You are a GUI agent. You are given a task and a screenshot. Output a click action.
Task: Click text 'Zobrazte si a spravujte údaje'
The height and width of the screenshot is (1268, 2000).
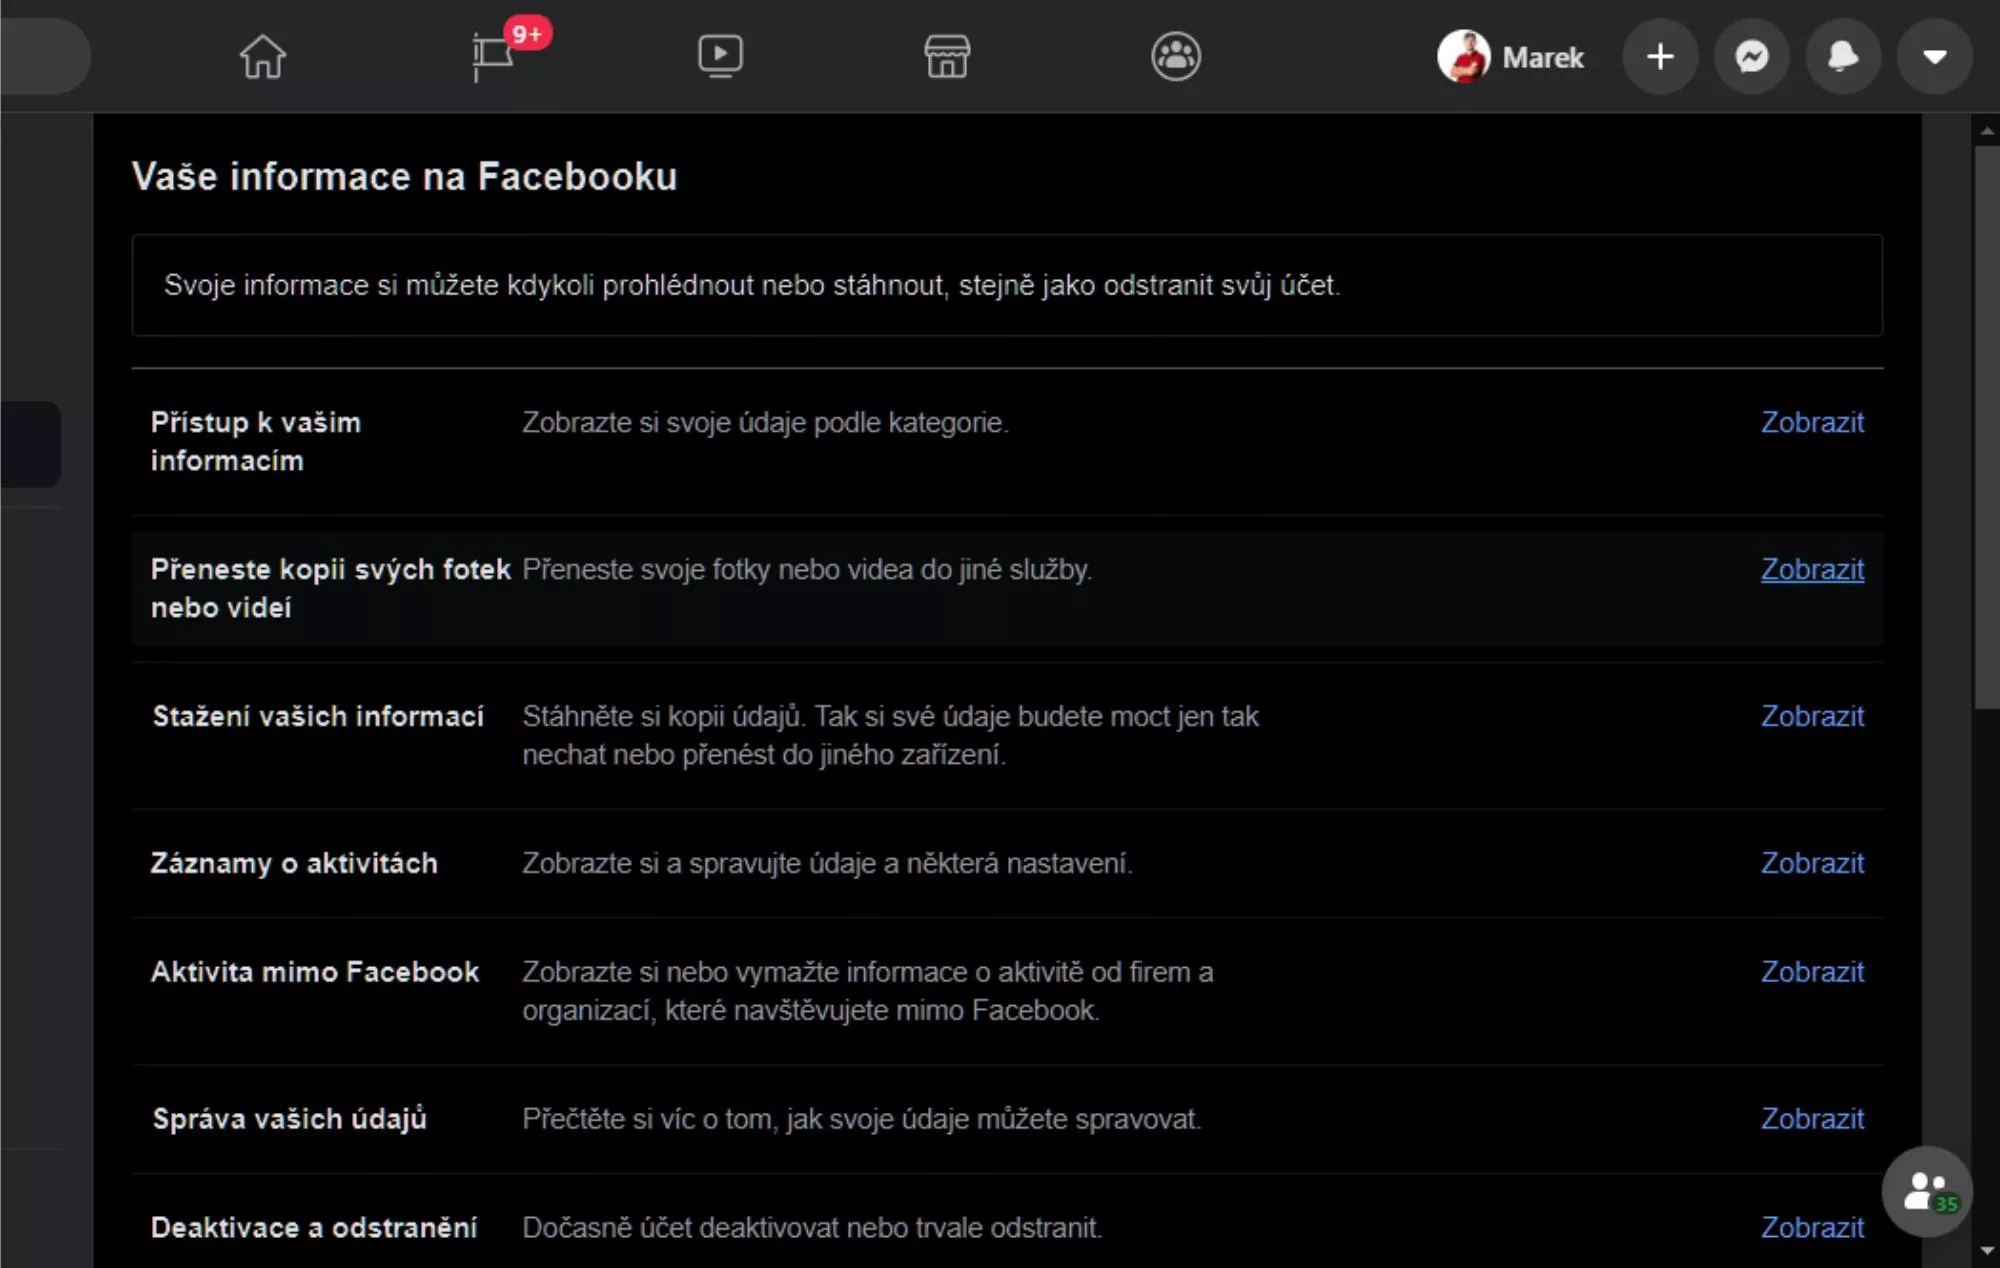pyautogui.click(x=827, y=863)
